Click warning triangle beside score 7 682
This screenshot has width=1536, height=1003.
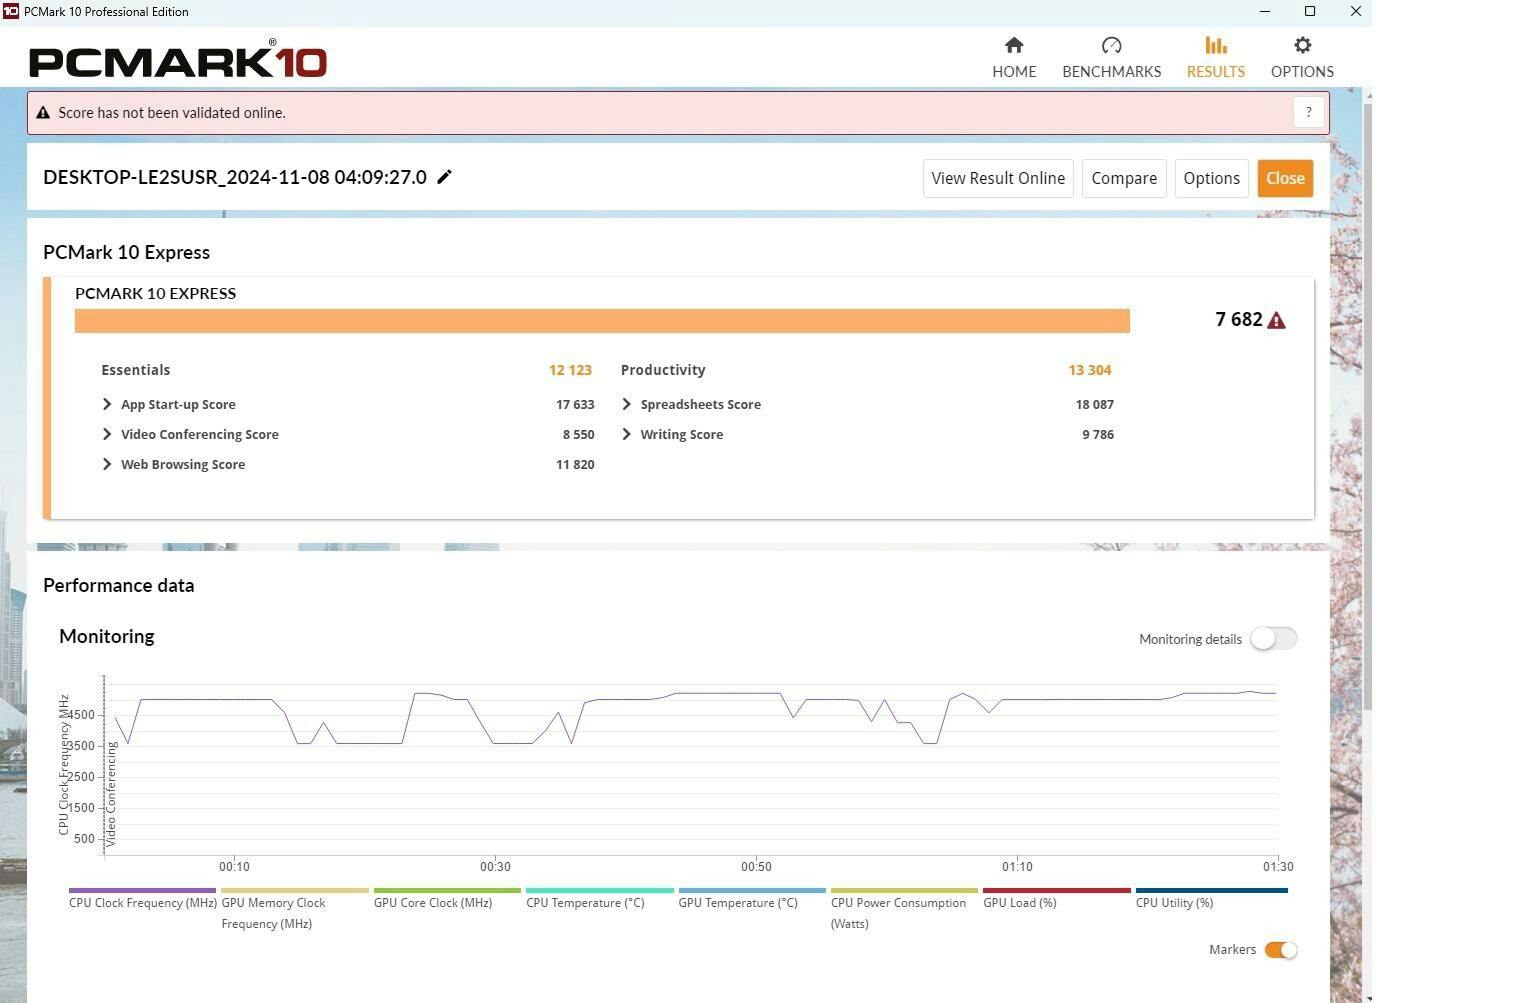(x=1276, y=320)
